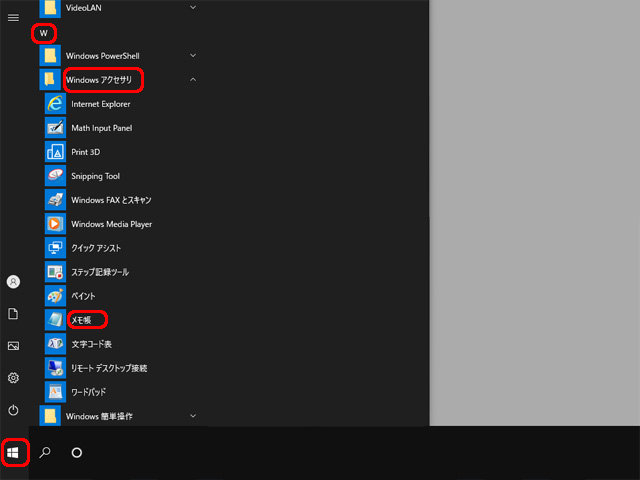Viewport: 640px width, 480px height.
Task: Click the メモ帳 notepad icon
Action: 55,320
